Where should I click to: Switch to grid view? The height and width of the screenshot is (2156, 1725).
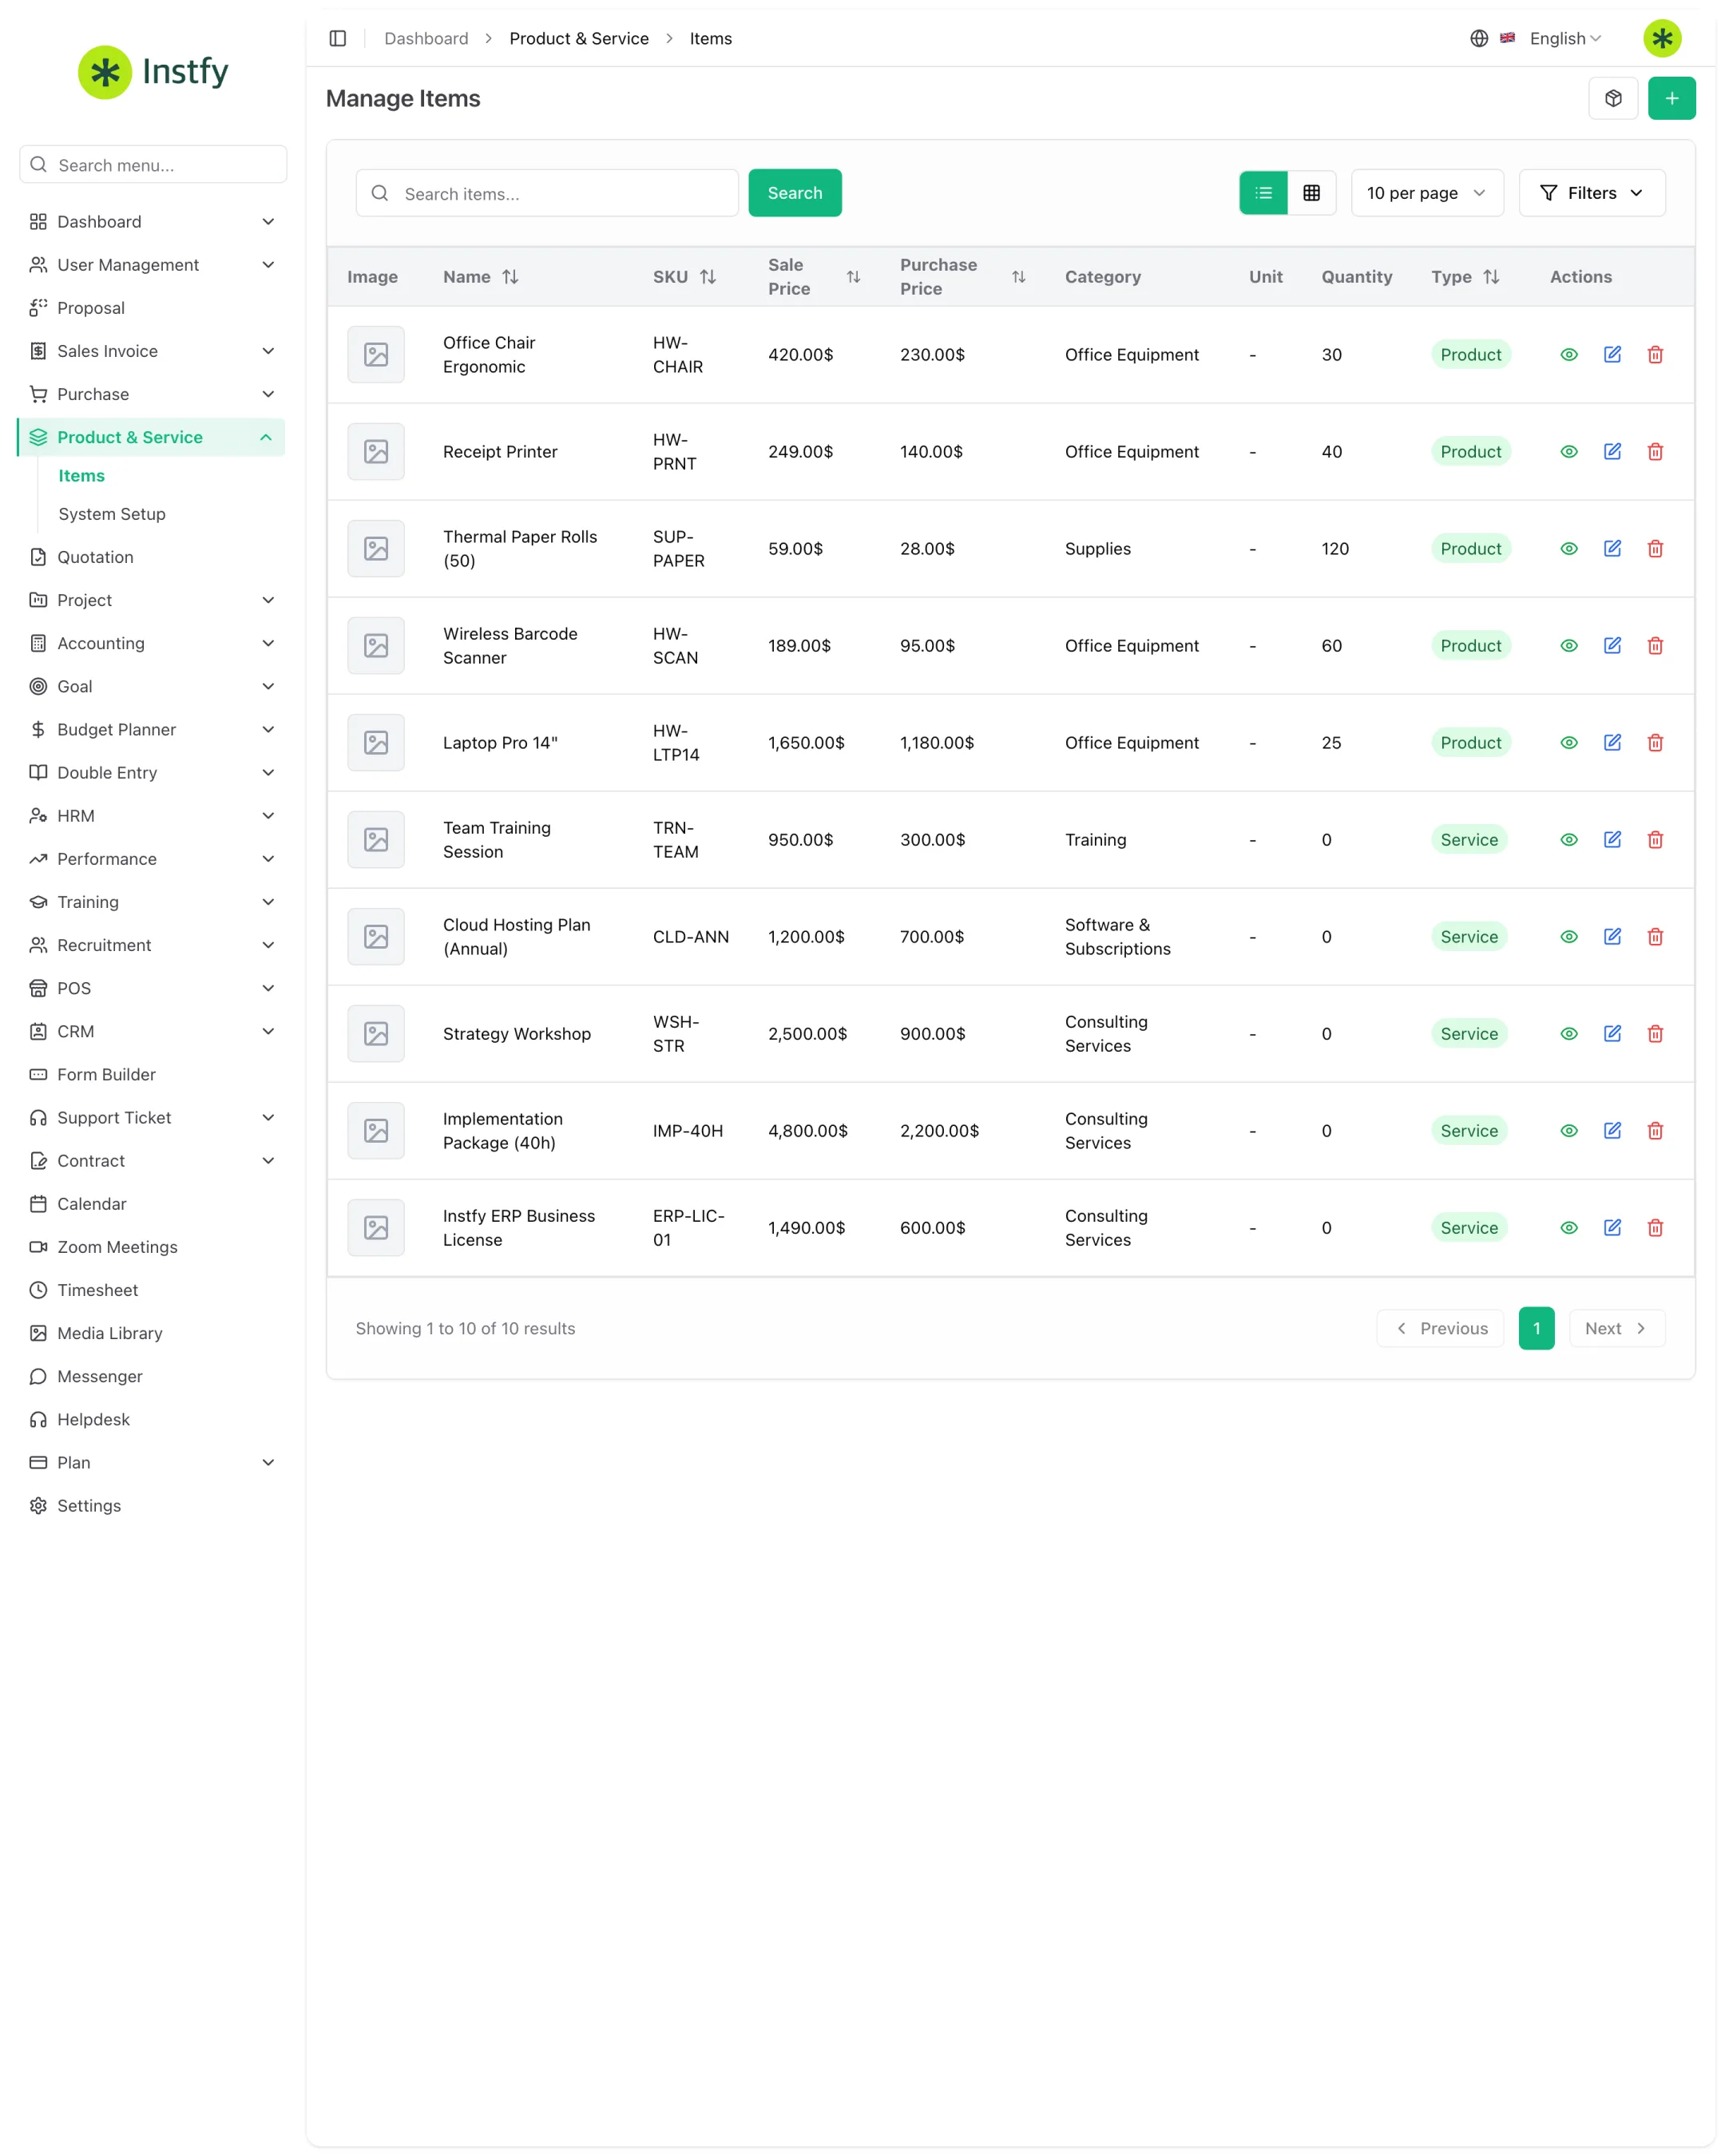[1311, 193]
